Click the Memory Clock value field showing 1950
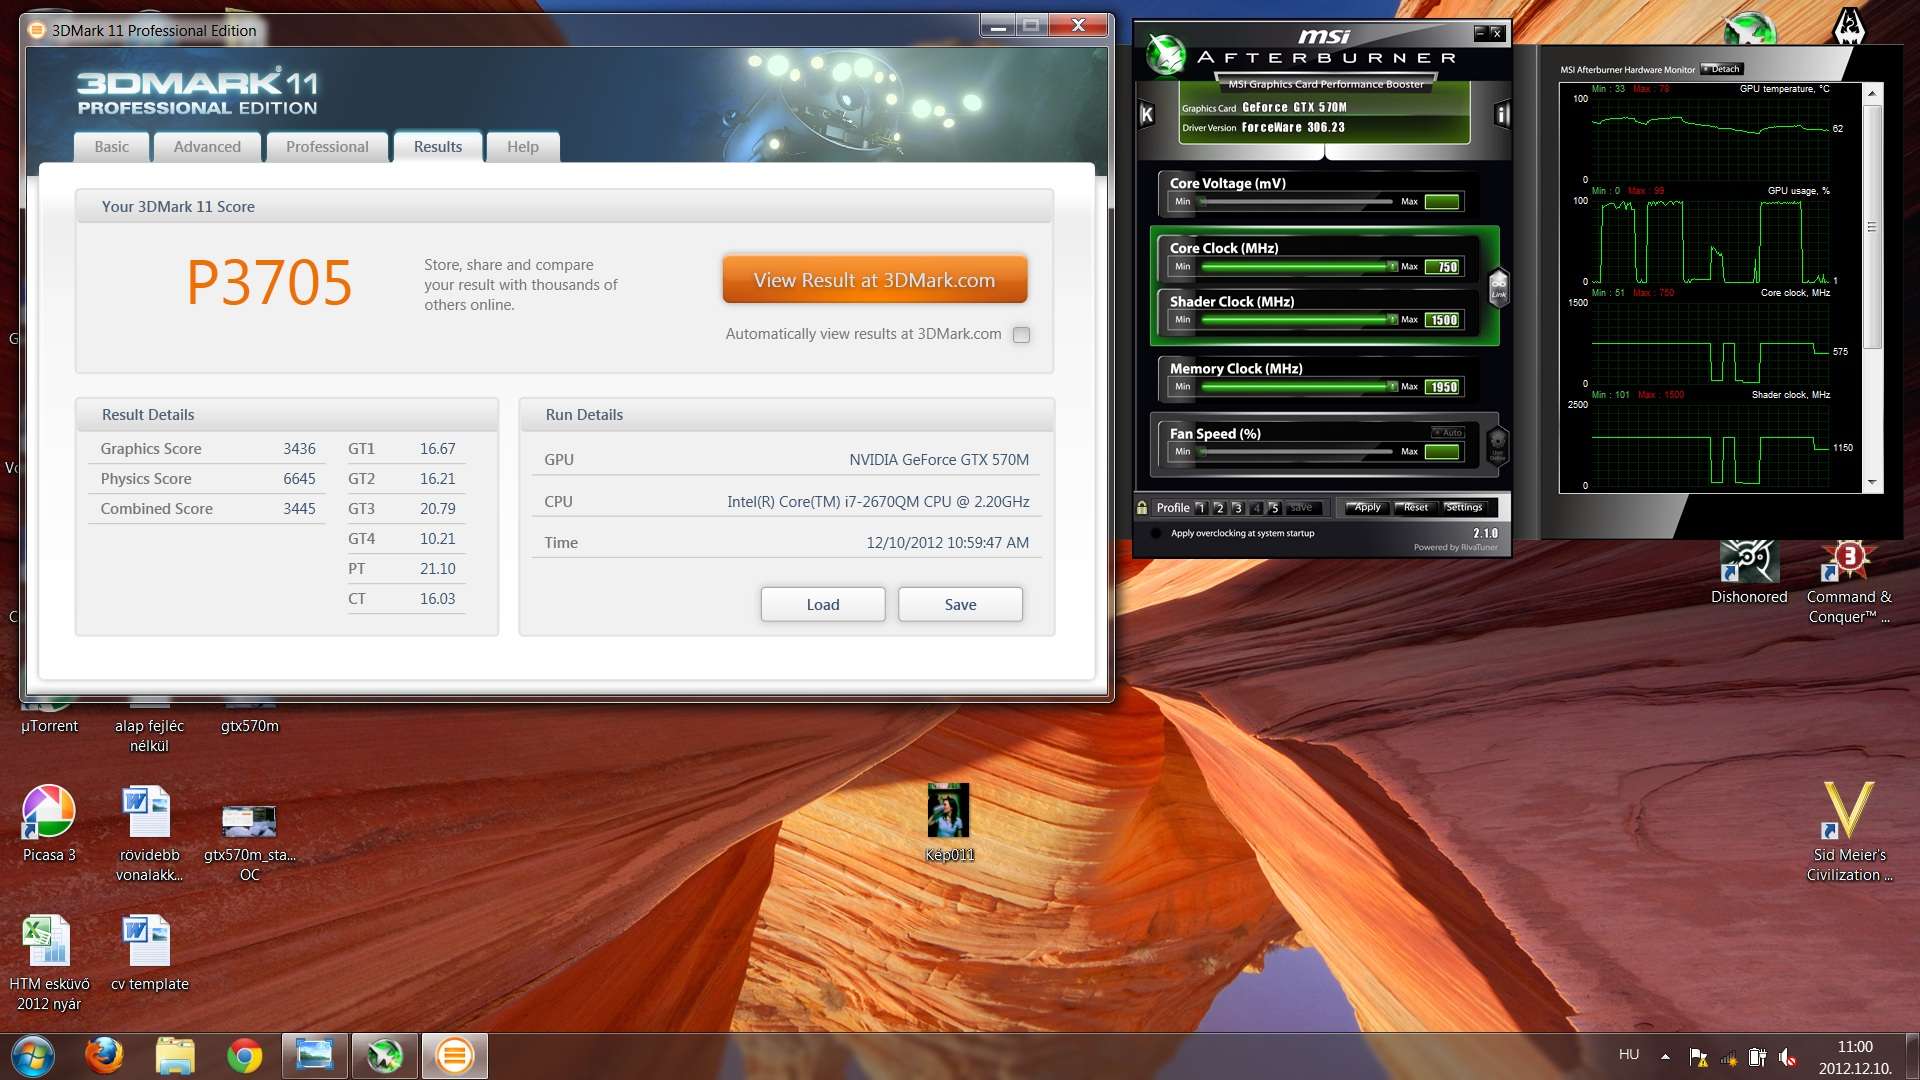The image size is (1920, 1080). click(1442, 387)
